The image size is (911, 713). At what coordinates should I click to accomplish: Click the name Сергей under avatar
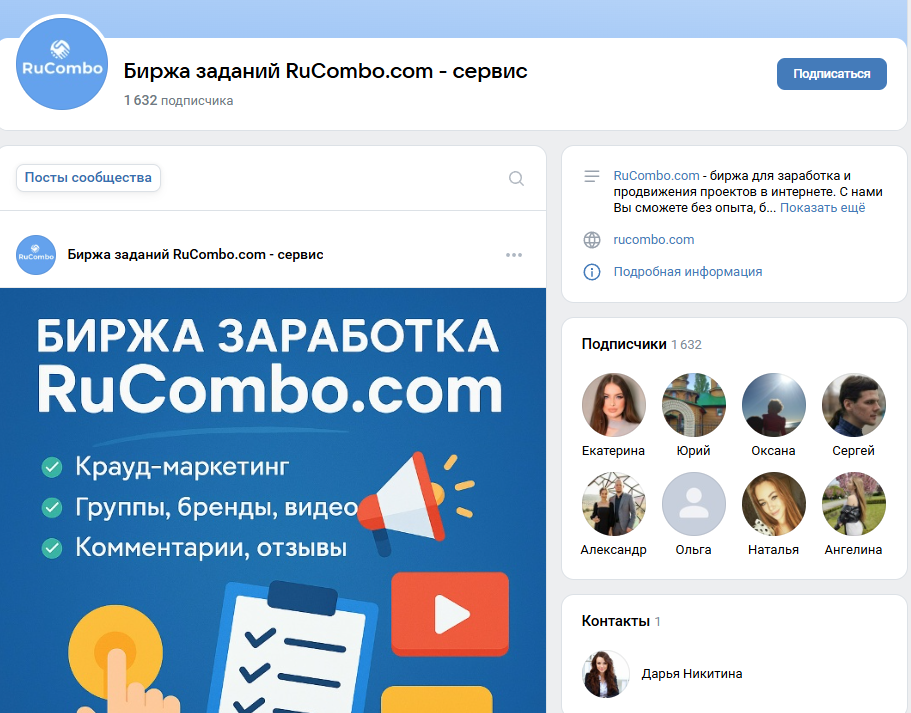pos(853,450)
